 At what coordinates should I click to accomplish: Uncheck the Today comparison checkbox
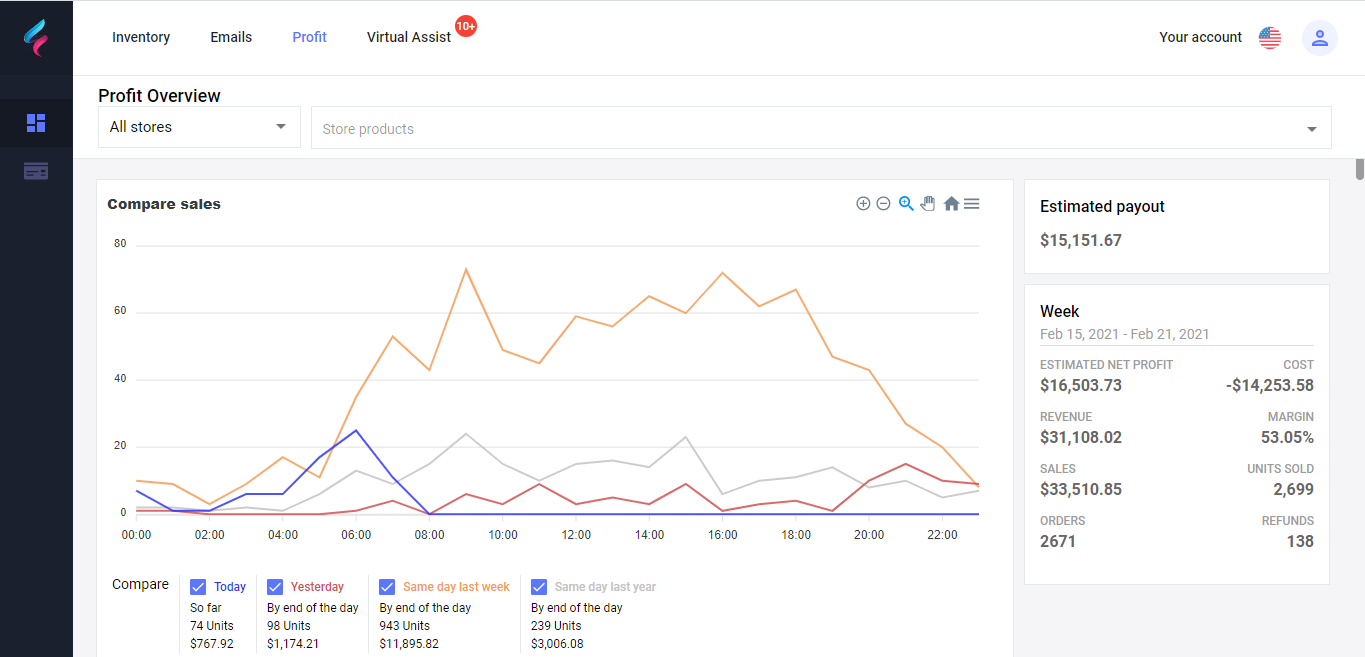click(198, 587)
